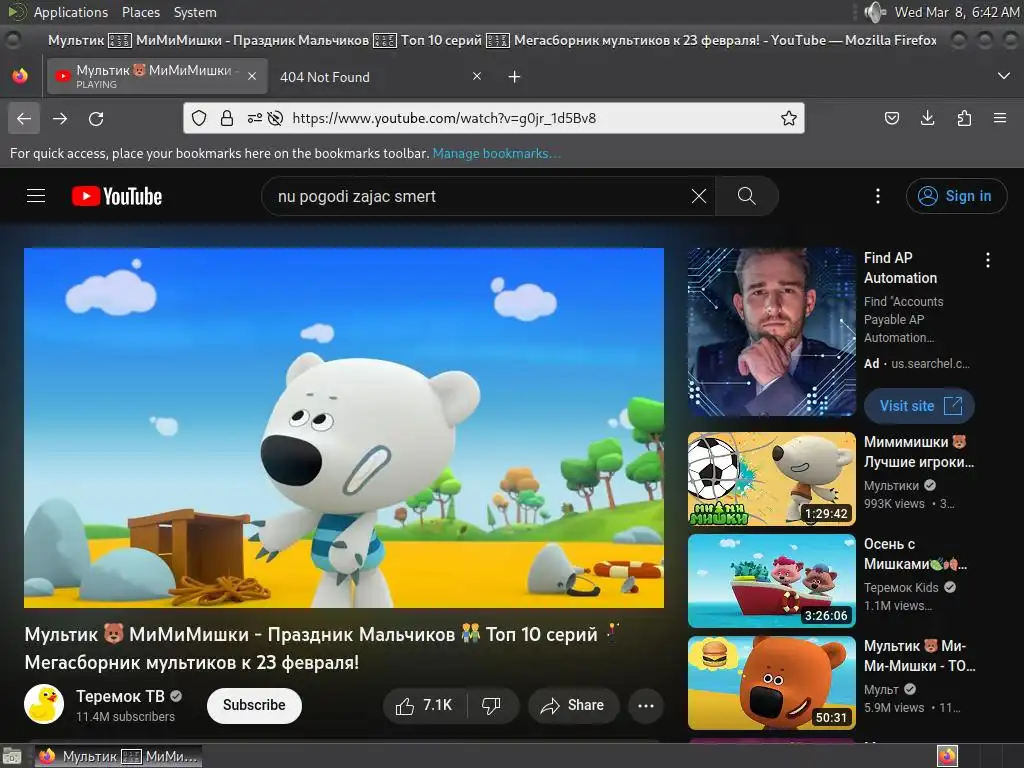Open the YouTube settings three-dot menu
1024x768 pixels.
878,196
